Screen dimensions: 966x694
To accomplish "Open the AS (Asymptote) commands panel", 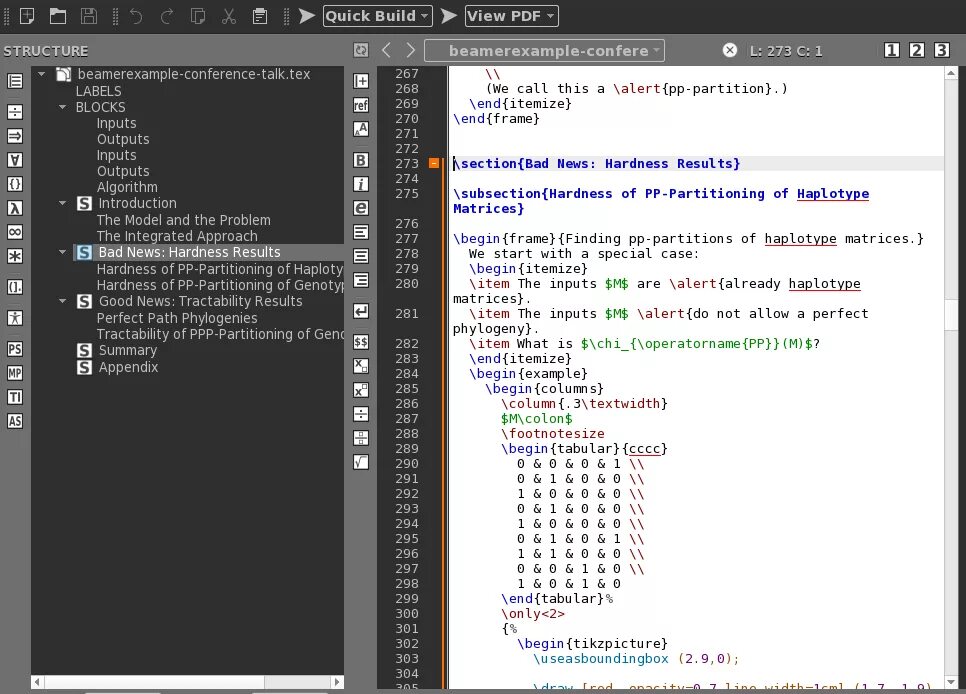I will [x=15, y=421].
